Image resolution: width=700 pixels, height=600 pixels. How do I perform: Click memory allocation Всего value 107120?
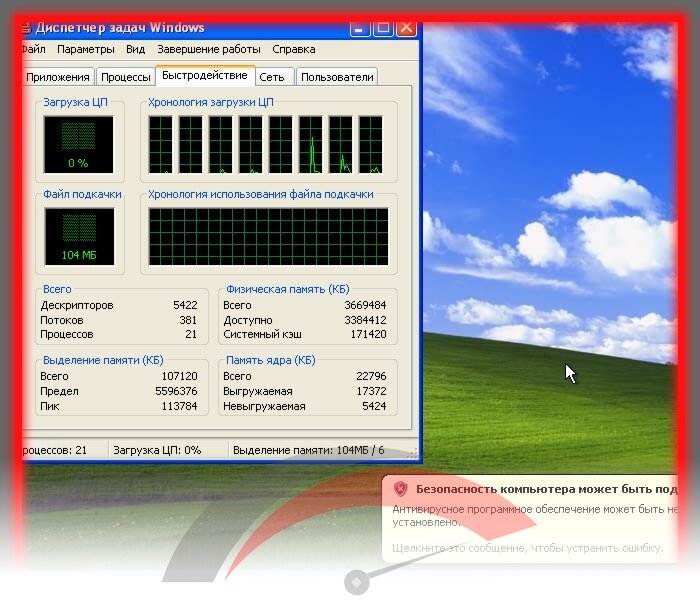click(179, 376)
